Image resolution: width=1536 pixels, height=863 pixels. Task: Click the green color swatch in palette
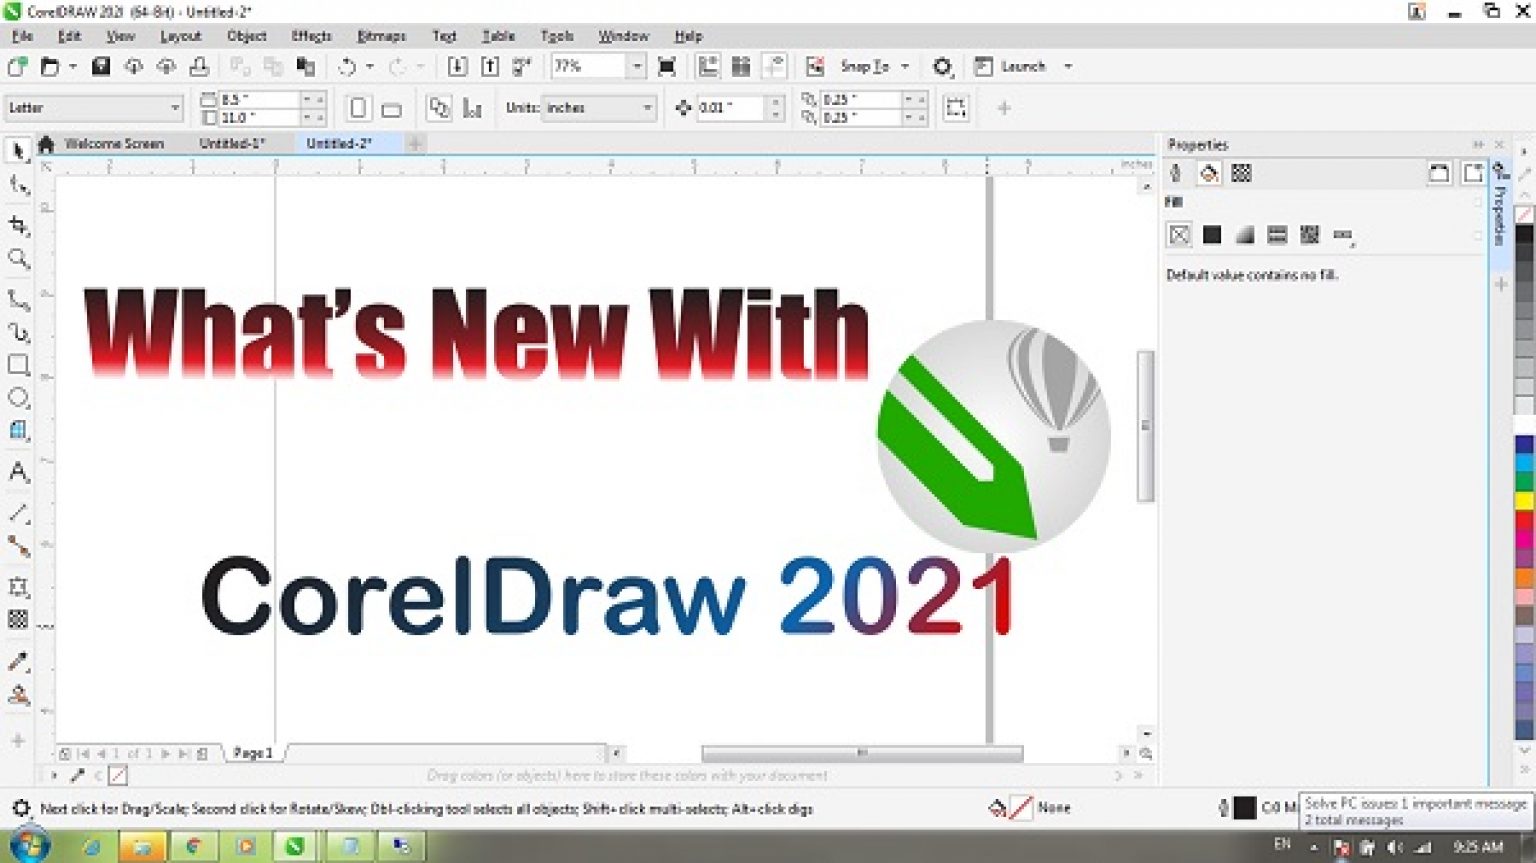[1524, 481]
